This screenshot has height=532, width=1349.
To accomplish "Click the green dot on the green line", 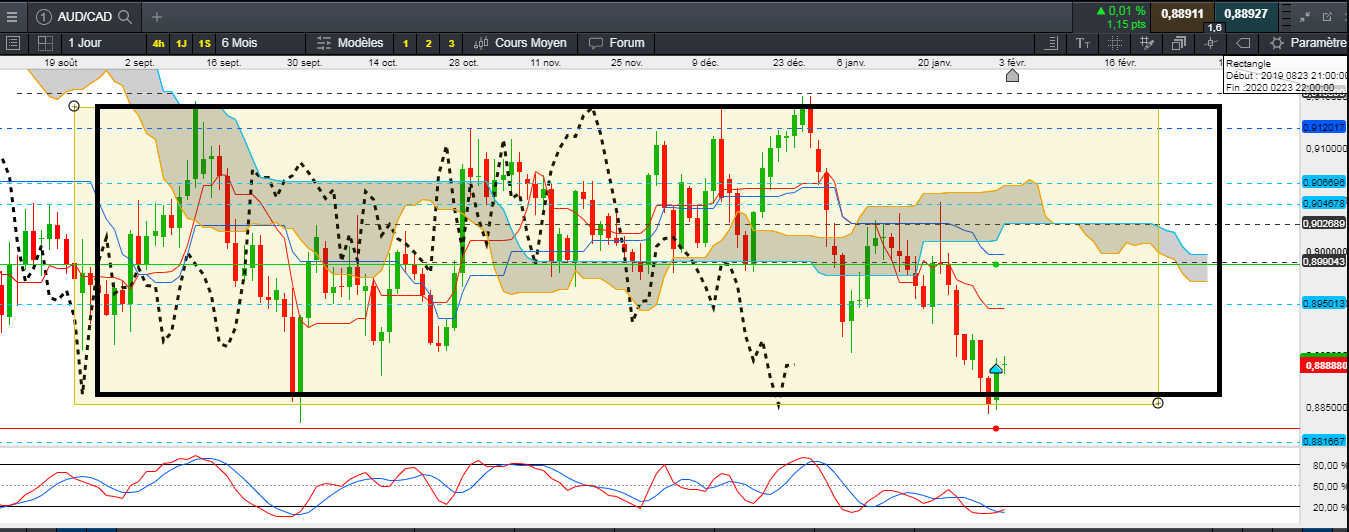I will [x=996, y=264].
